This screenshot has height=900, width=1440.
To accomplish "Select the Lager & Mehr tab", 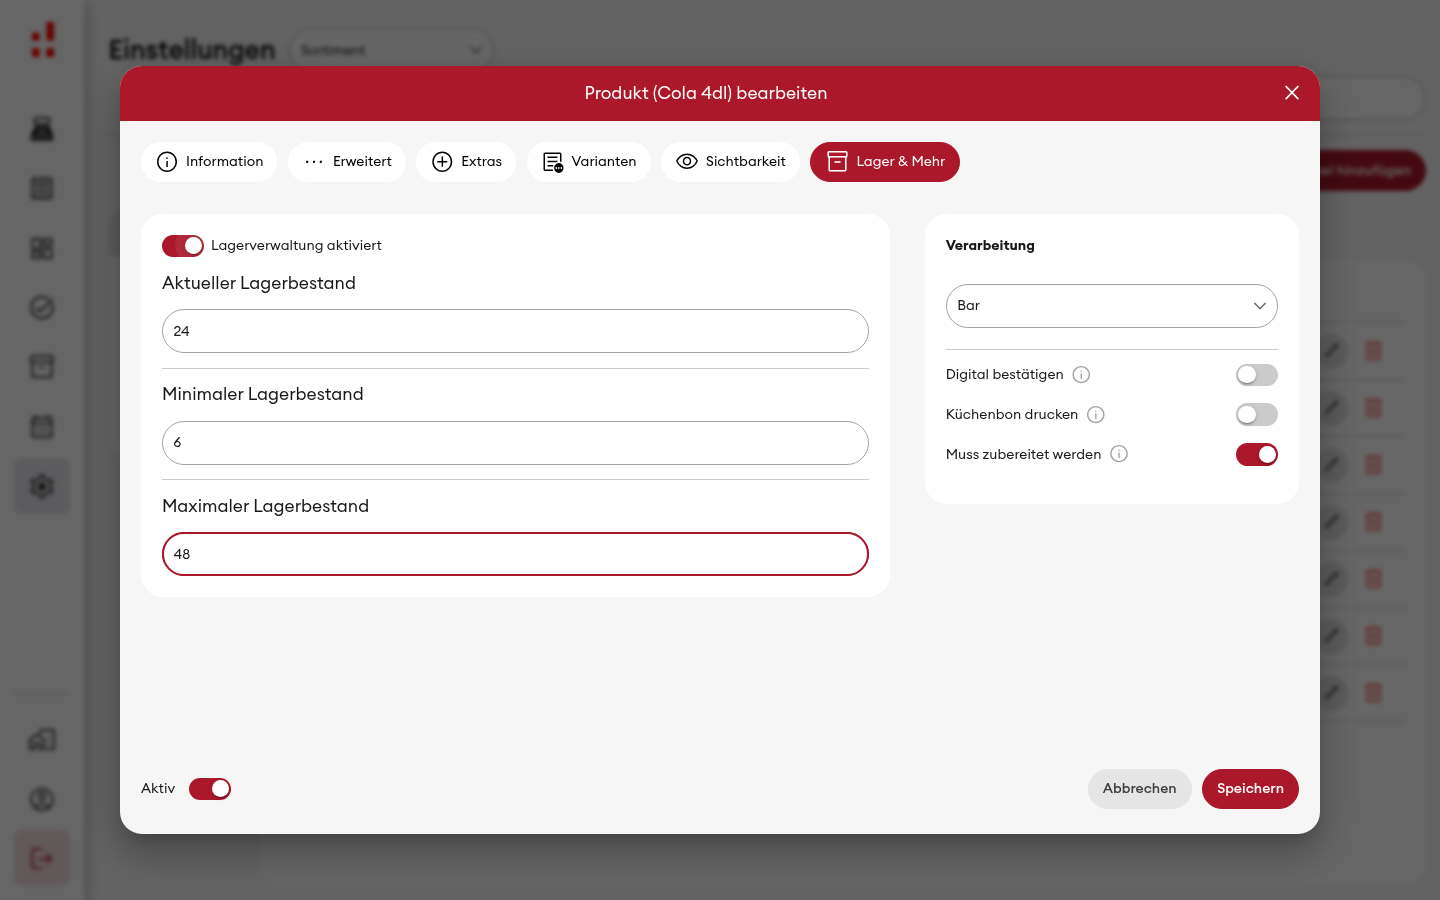I will [x=885, y=162].
